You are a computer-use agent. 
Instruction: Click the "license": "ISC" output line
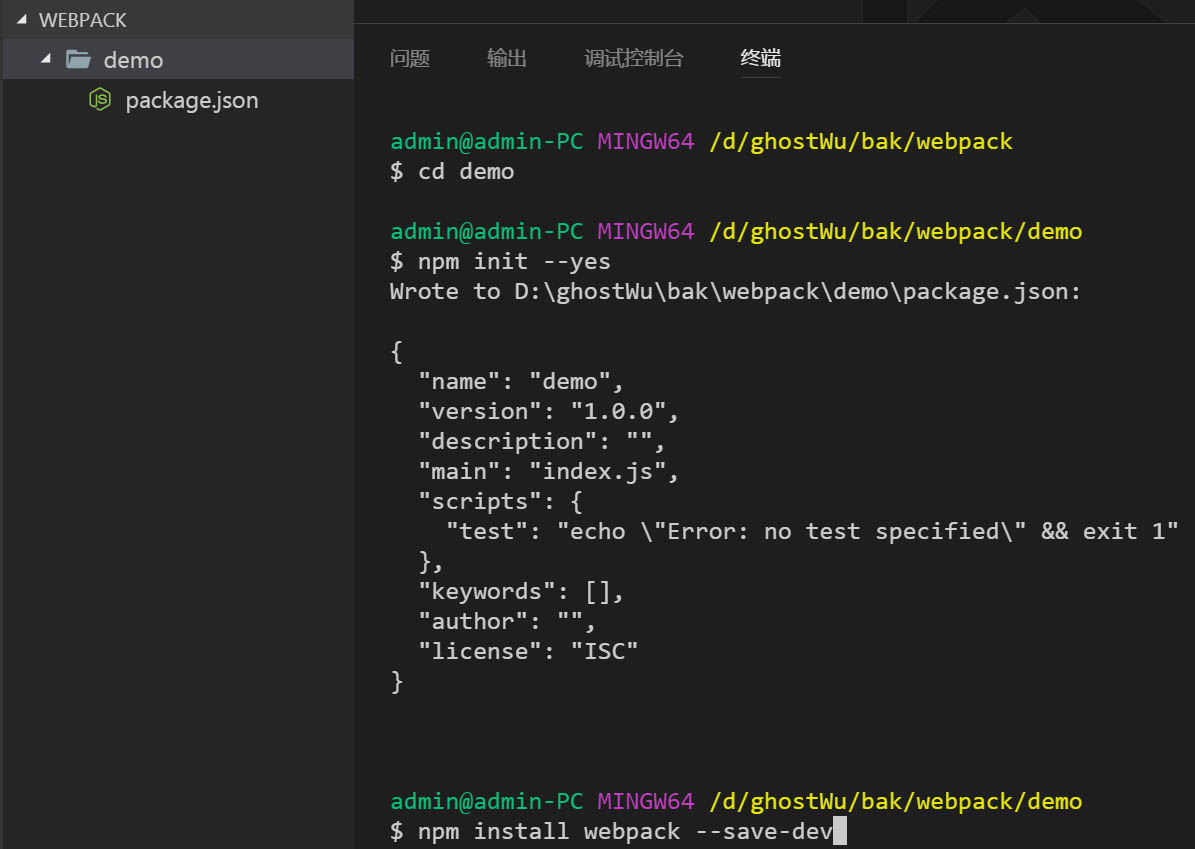tap(528, 651)
